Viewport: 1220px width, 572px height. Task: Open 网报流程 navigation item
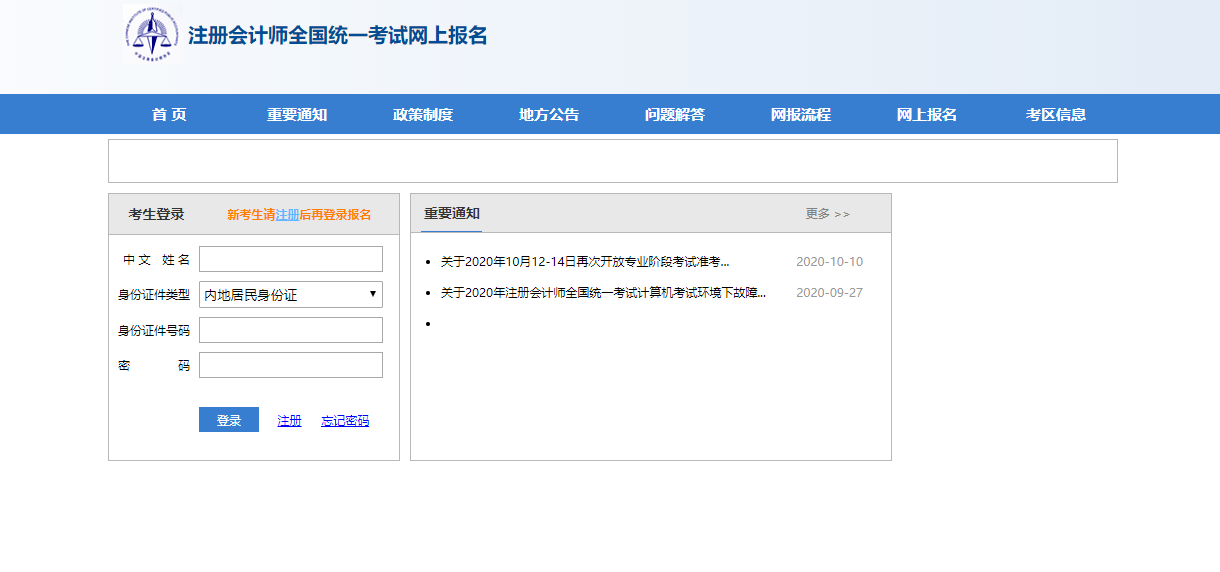pyautogui.click(x=801, y=115)
